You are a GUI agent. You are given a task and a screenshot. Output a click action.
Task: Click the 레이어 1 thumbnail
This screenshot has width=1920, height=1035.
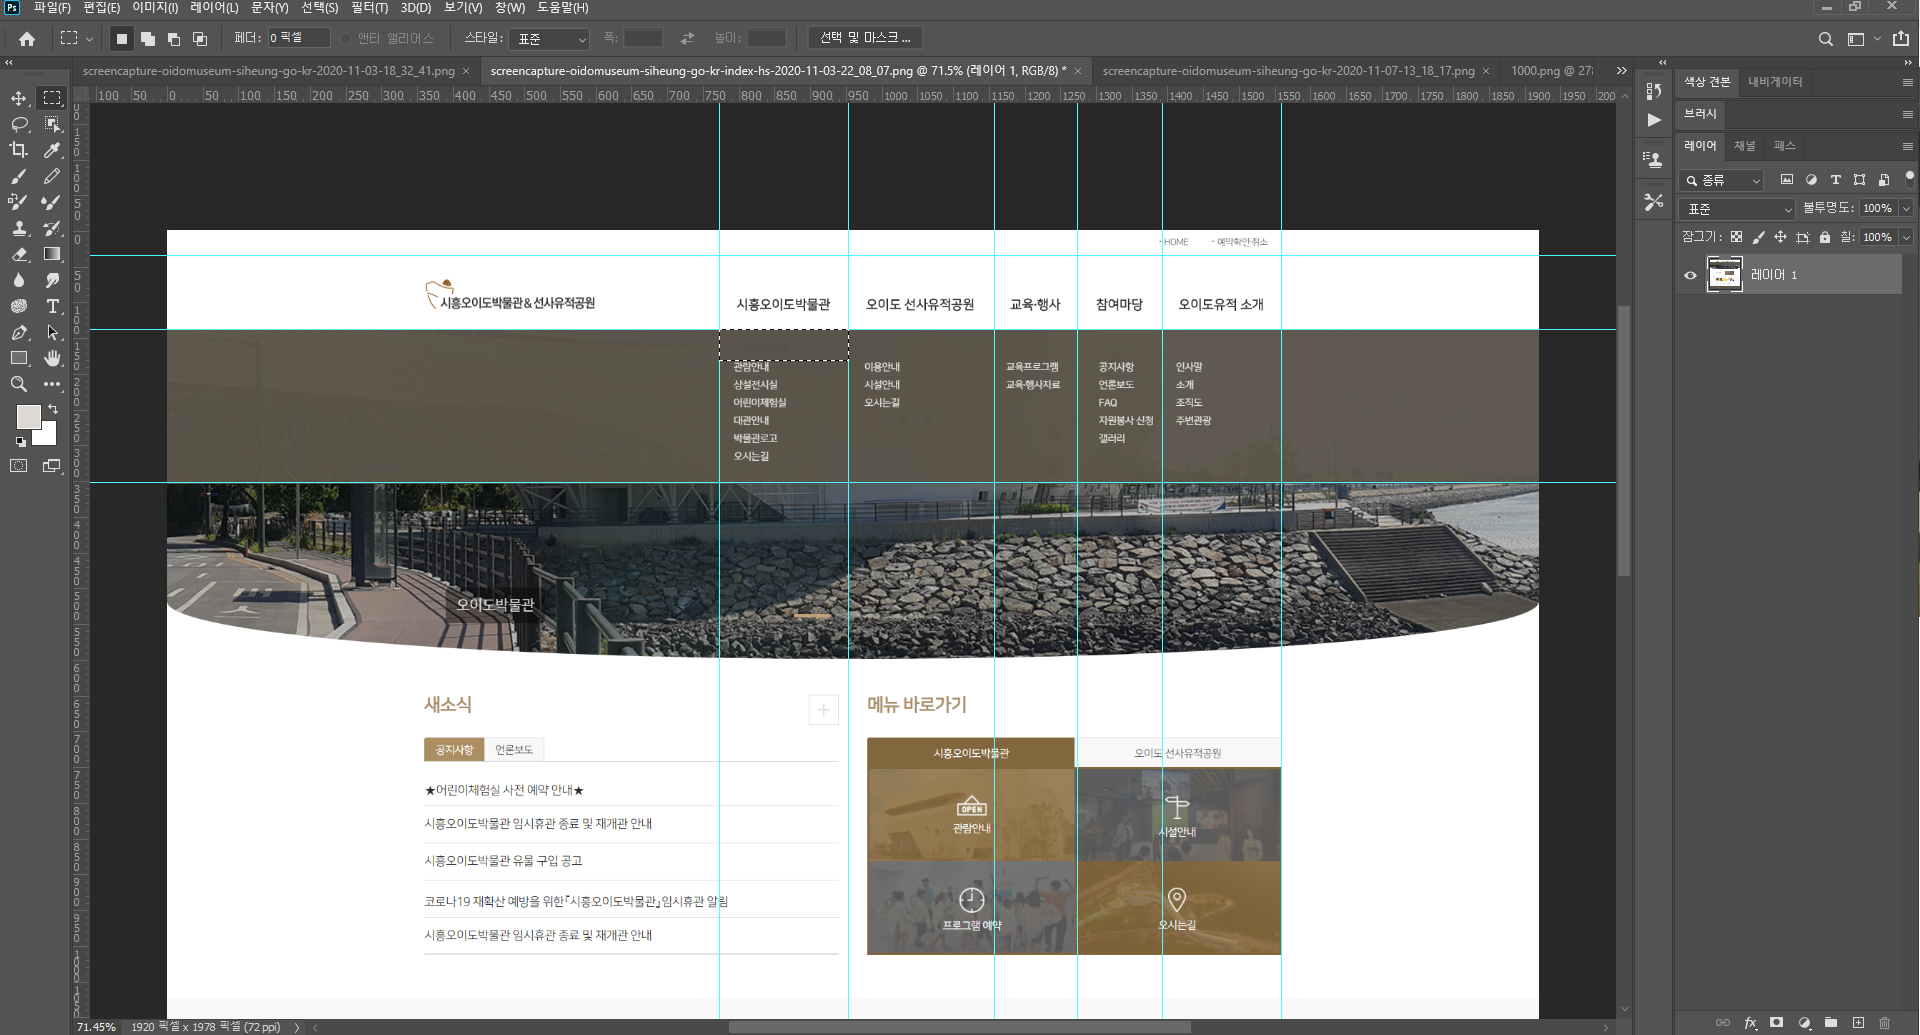pos(1724,275)
